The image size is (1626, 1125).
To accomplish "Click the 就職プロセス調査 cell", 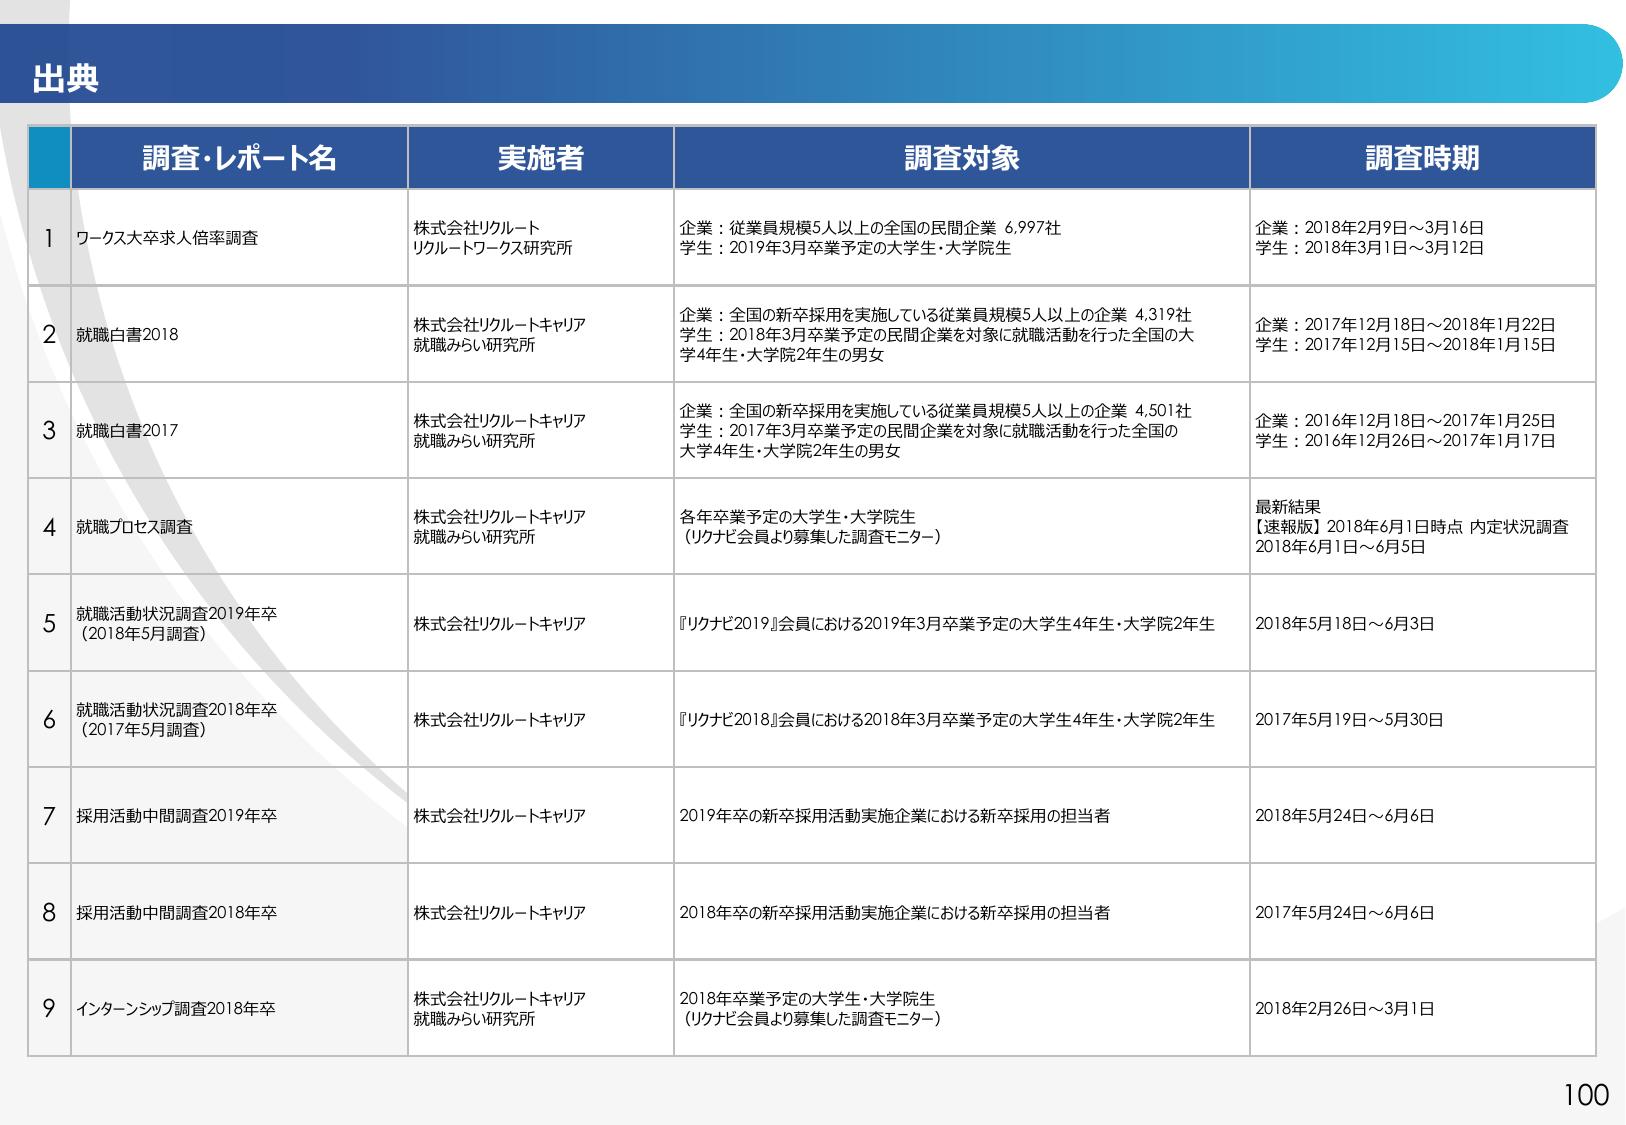I will tap(134, 527).
